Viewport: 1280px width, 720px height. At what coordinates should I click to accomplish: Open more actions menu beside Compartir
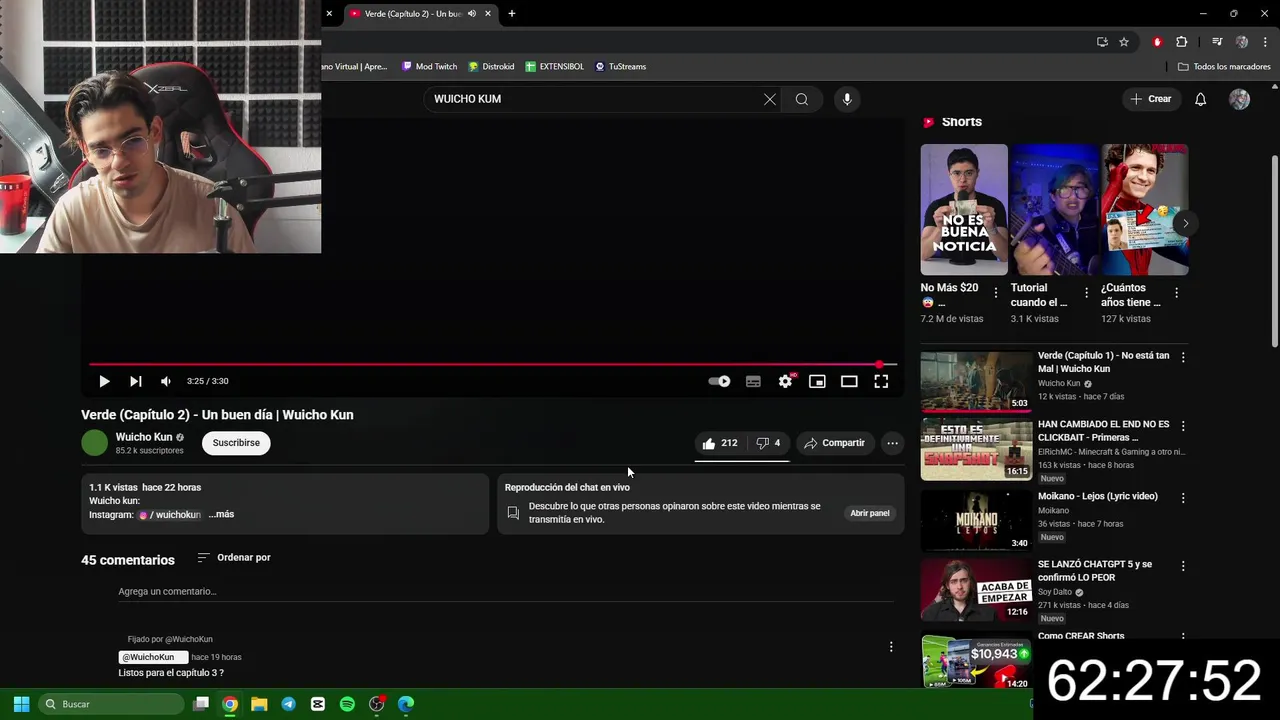pos(892,443)
